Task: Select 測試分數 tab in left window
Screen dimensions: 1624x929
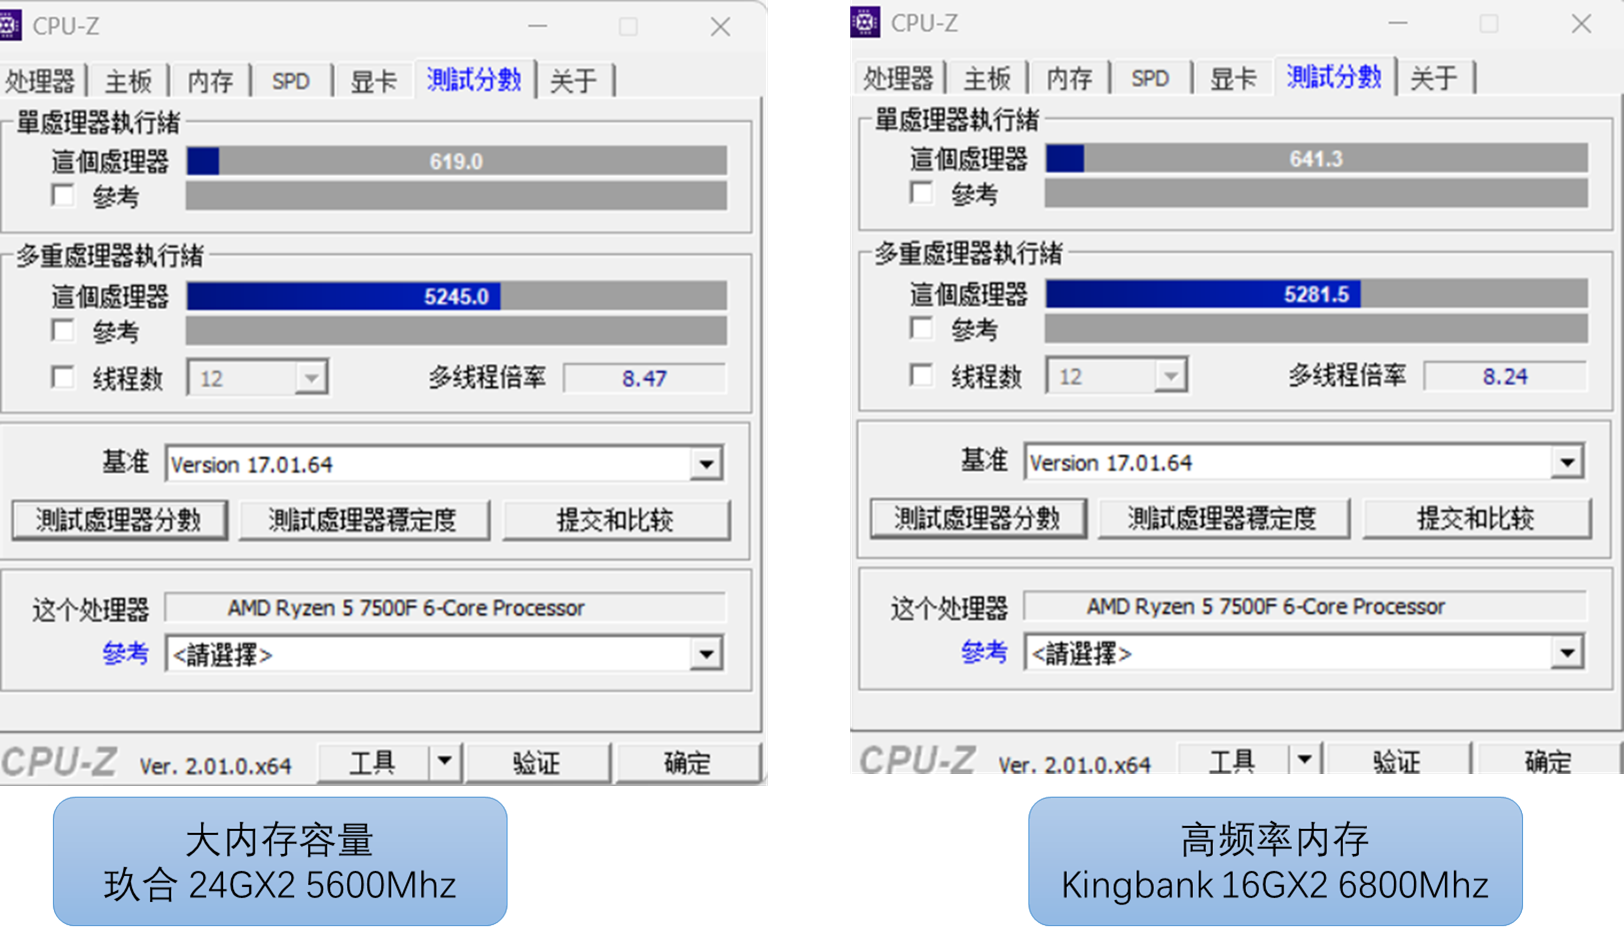Action: [x=474, y=79]
